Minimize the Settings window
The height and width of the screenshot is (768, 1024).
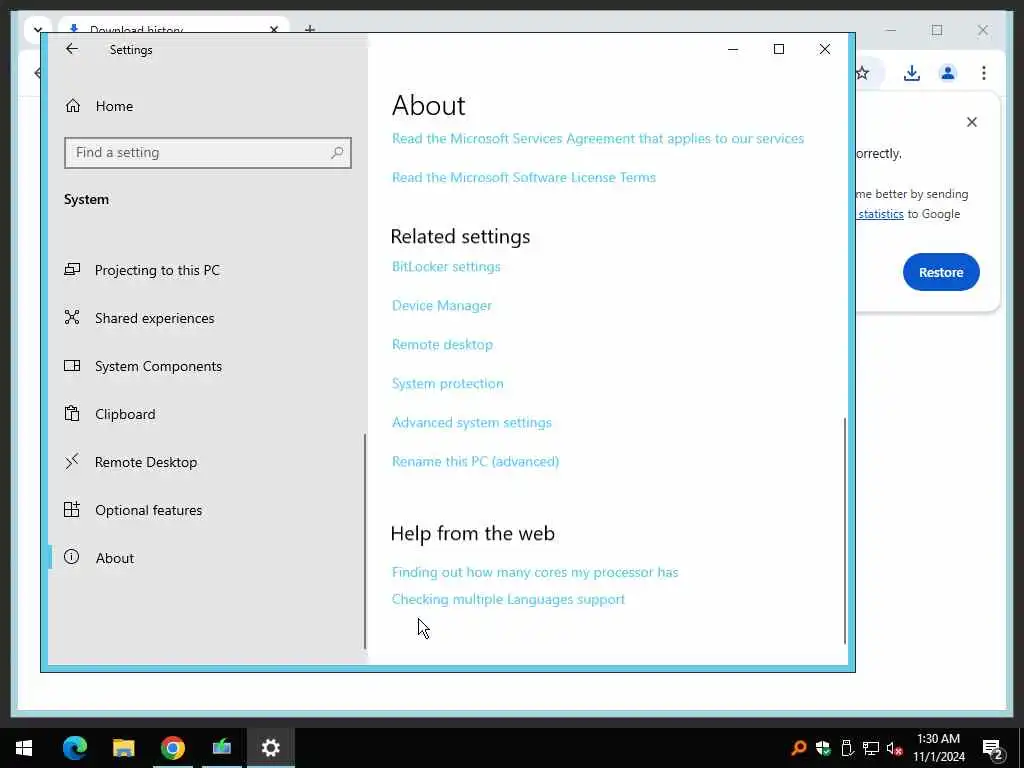(x=733, y=49)
